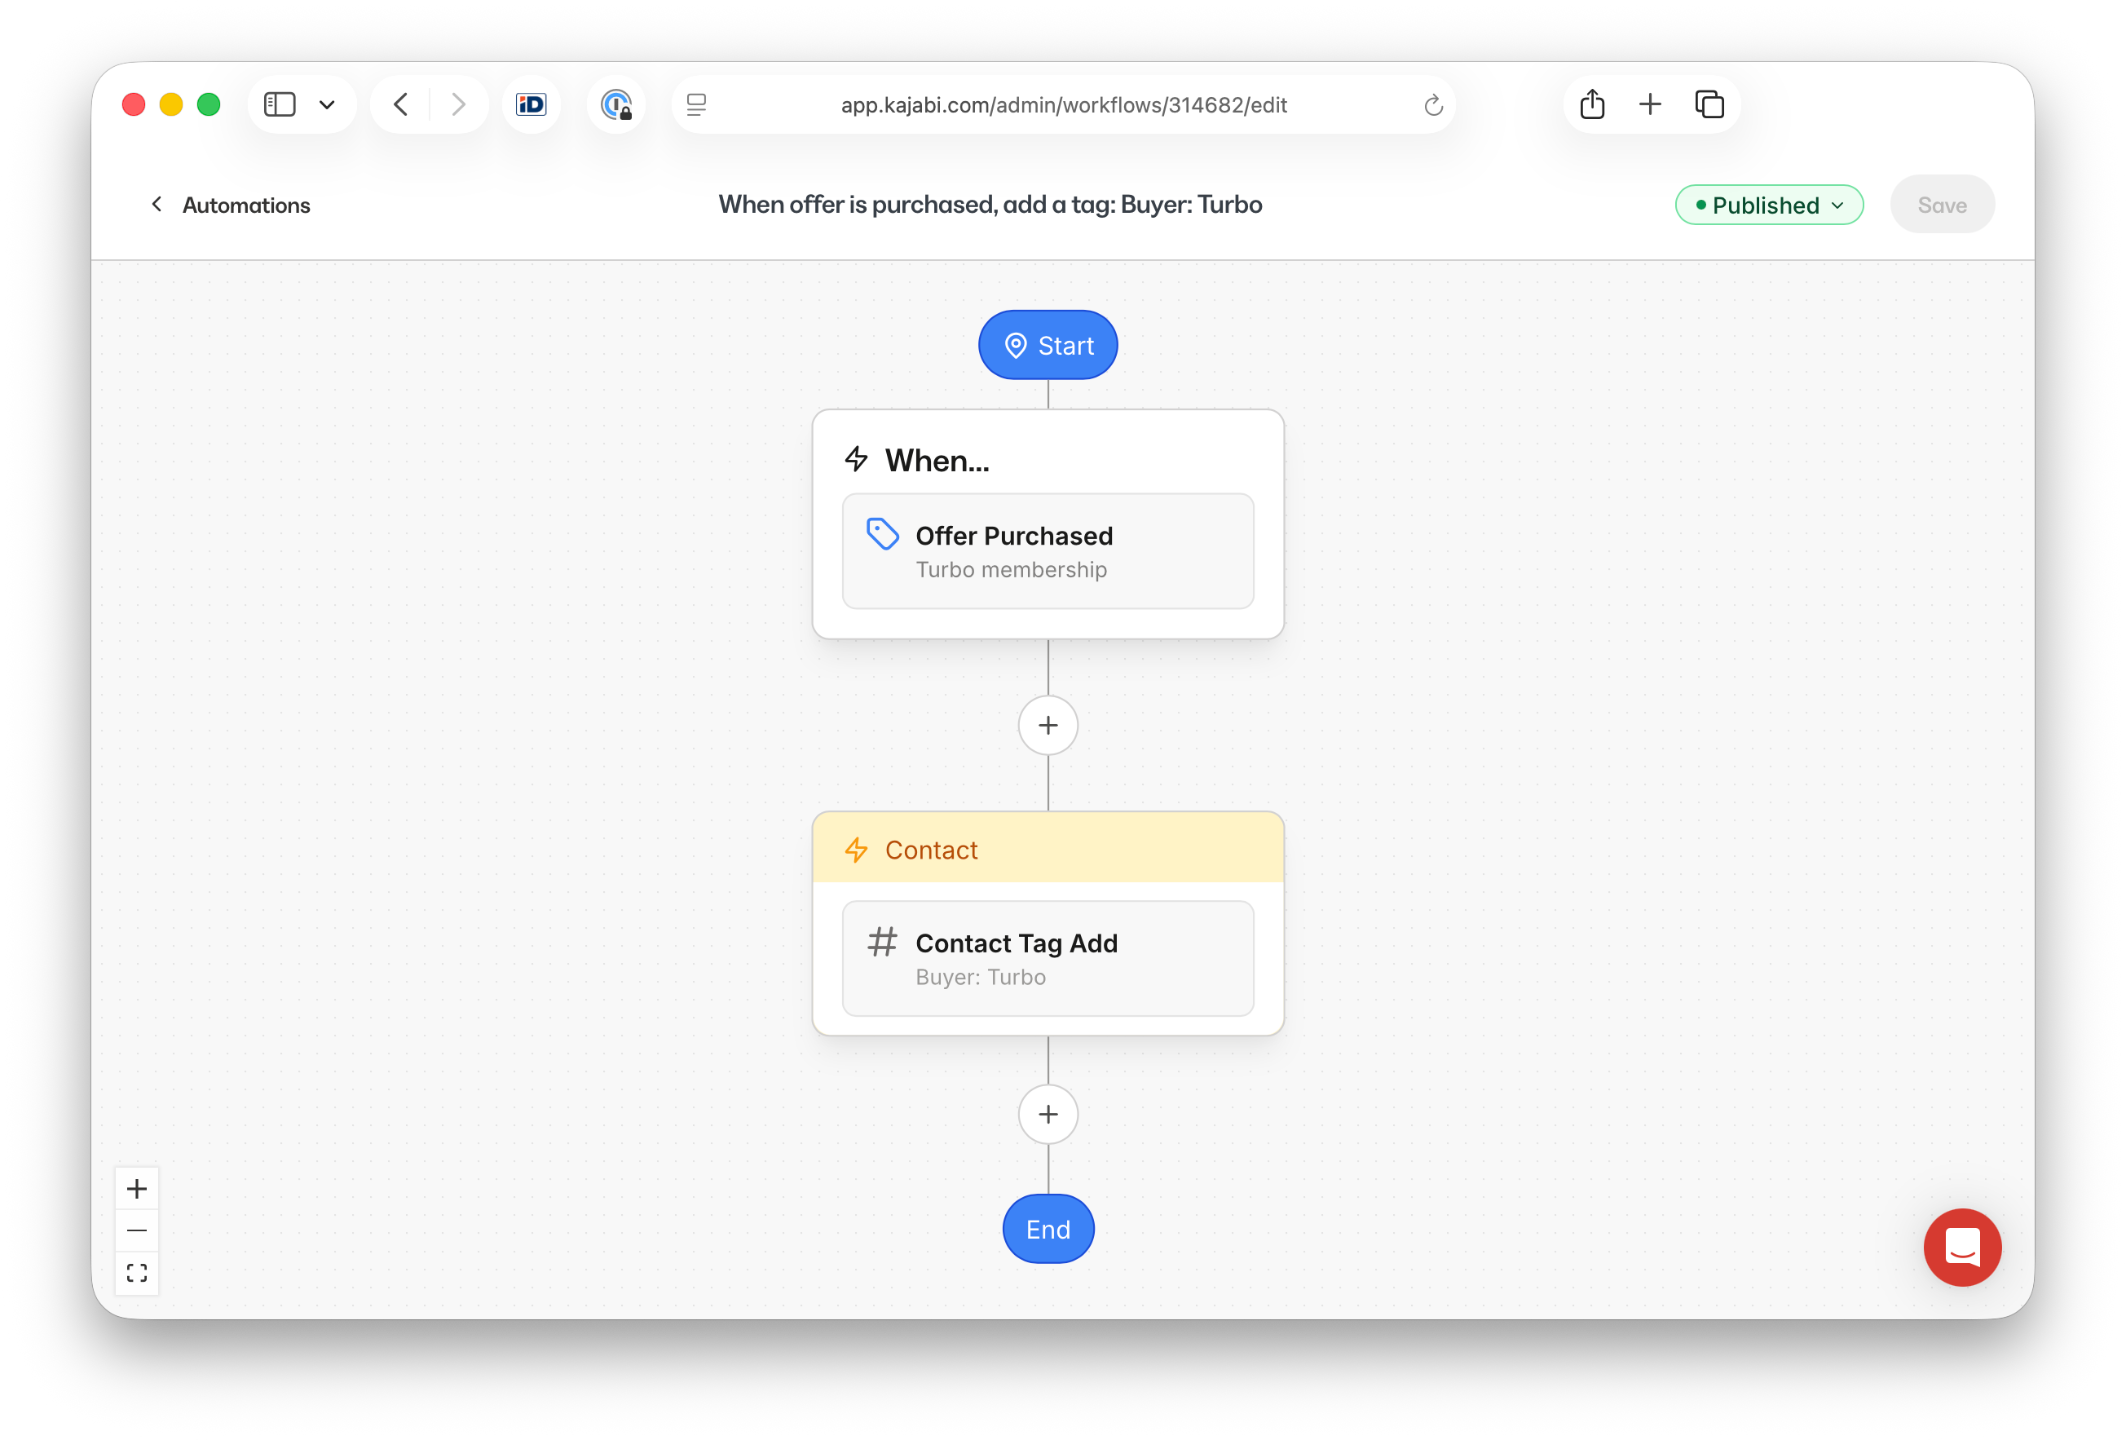Open the tab overview icon
This screenshot has width=2126, height=1440.
point(1709,104)
